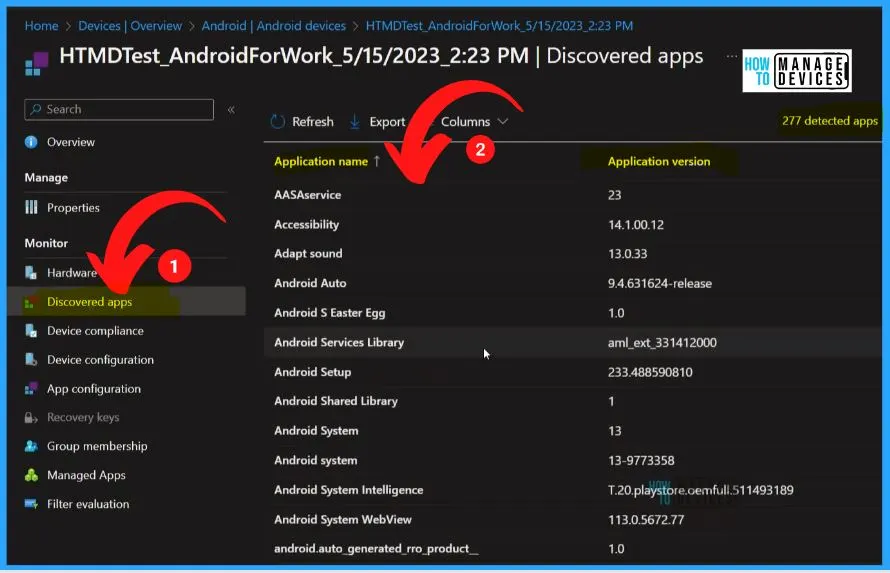Select android.auto_generated_rro_product__ row
This screenshot has height=573, width=890.
point(573,549)
